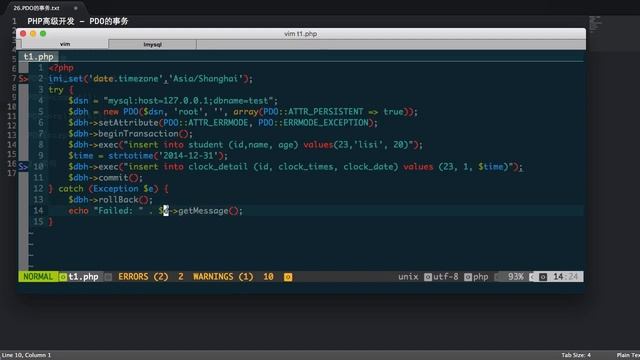Viewport: 640px width, 360px height.
Task: Click the Syntastic S> sign on line 2
Action: pyautogui.click(x=23, y=79)
